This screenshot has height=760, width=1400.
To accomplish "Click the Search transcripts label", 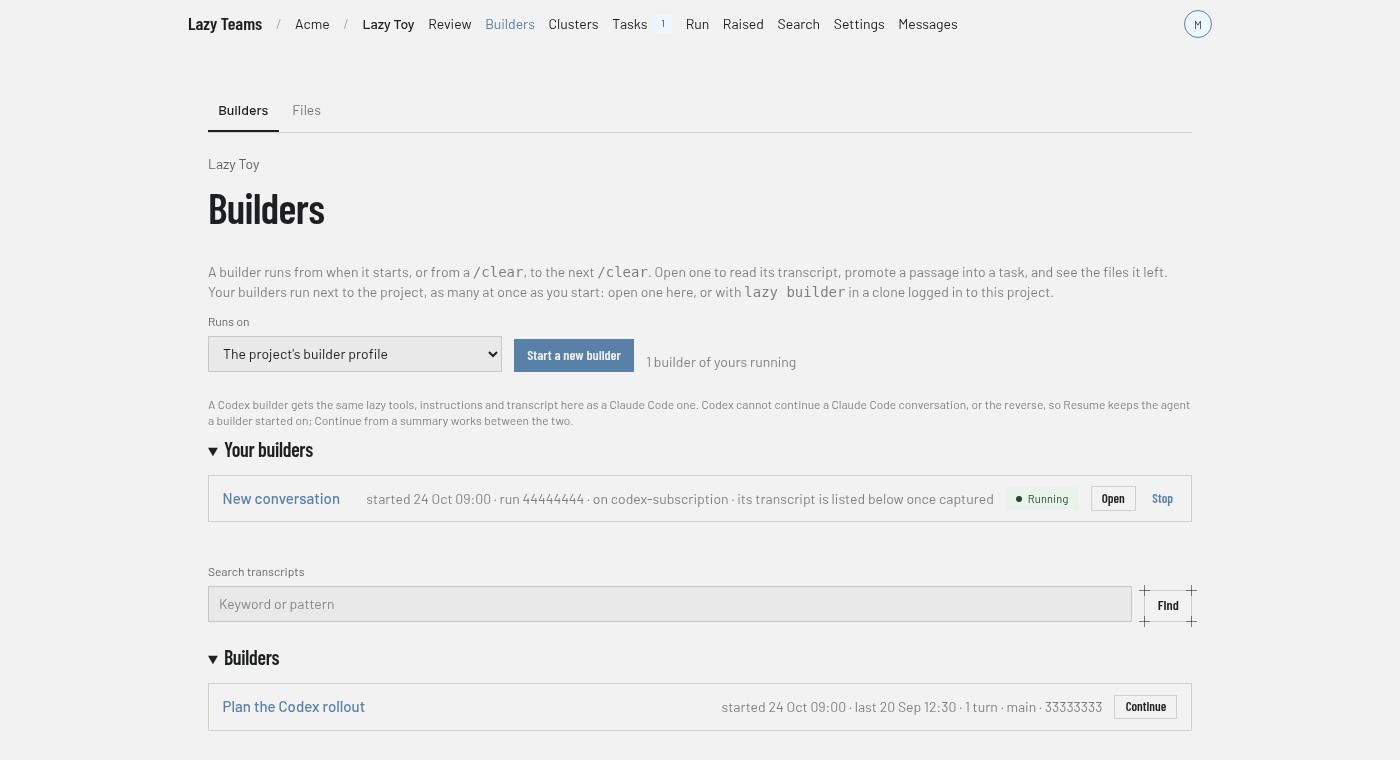I will pyautogui.click(x=256, y=572).
